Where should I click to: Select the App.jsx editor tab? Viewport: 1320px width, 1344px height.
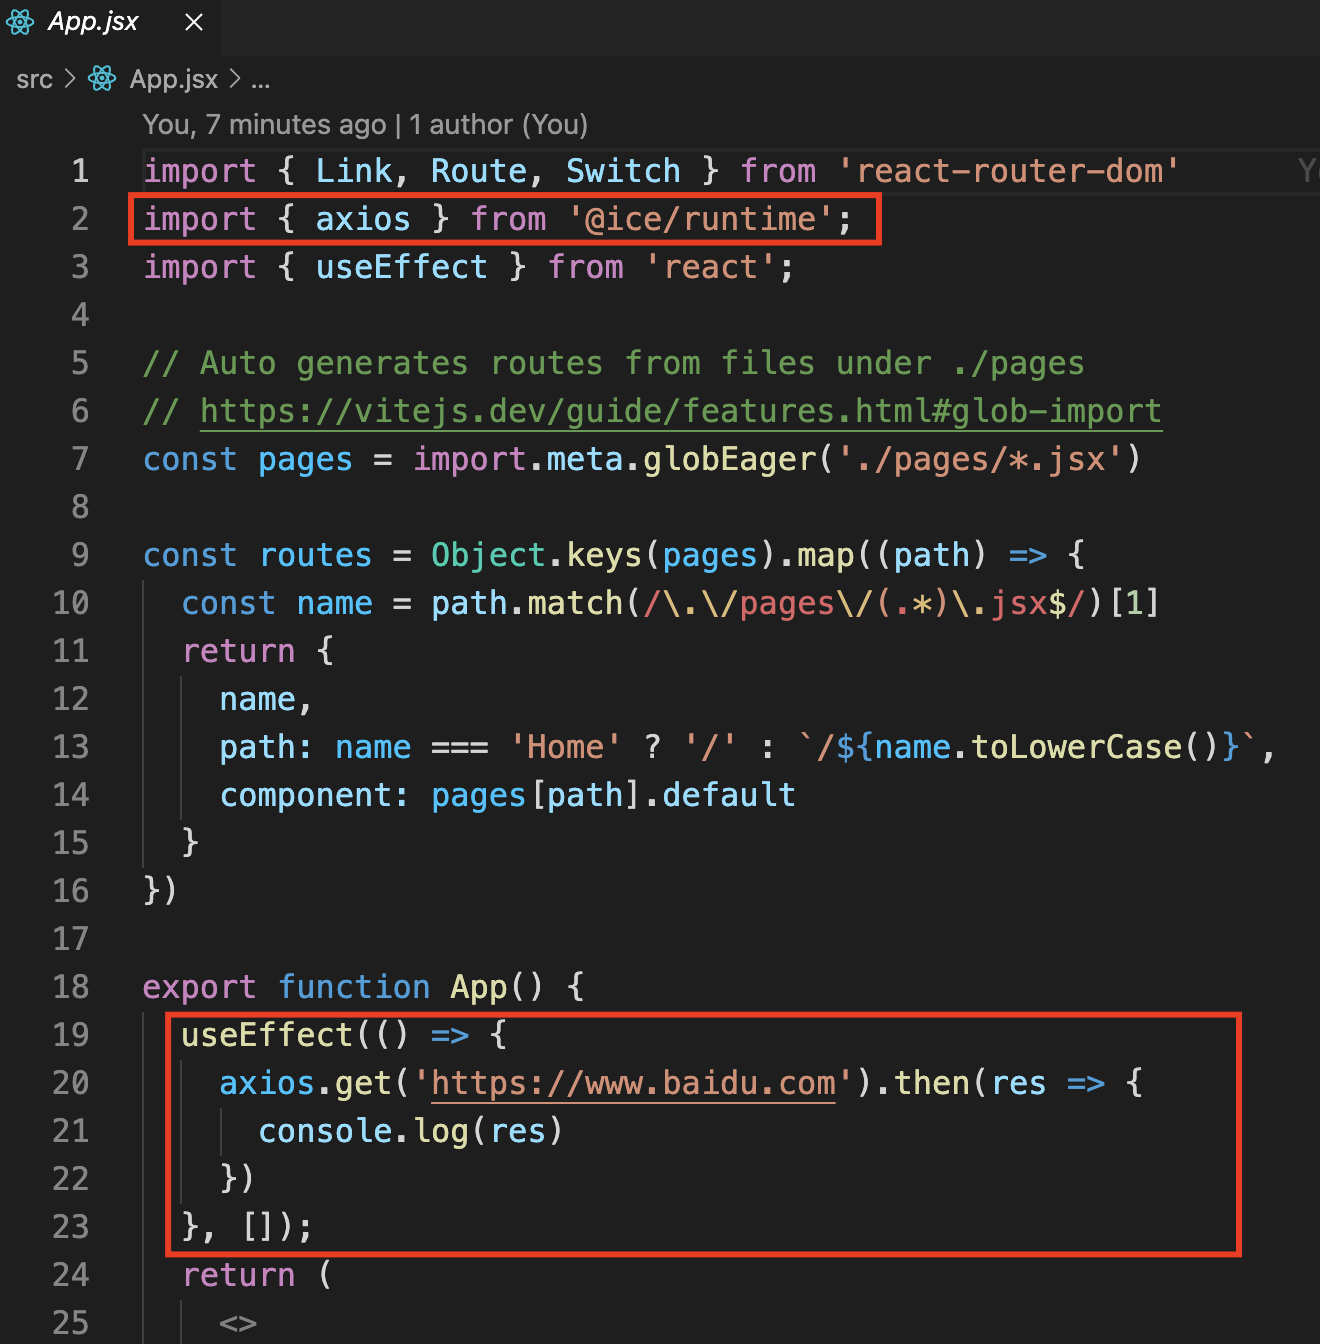91,21
